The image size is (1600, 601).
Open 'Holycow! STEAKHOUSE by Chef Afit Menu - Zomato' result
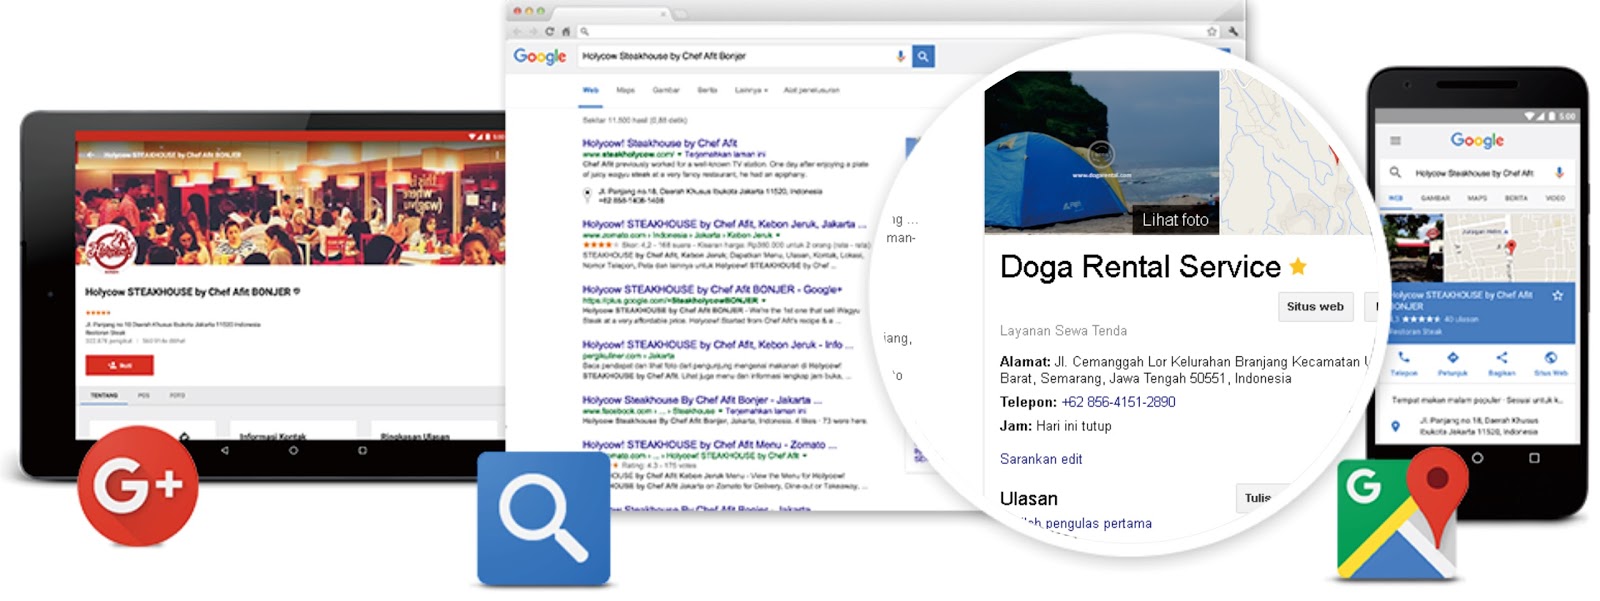tap(709, 444)
